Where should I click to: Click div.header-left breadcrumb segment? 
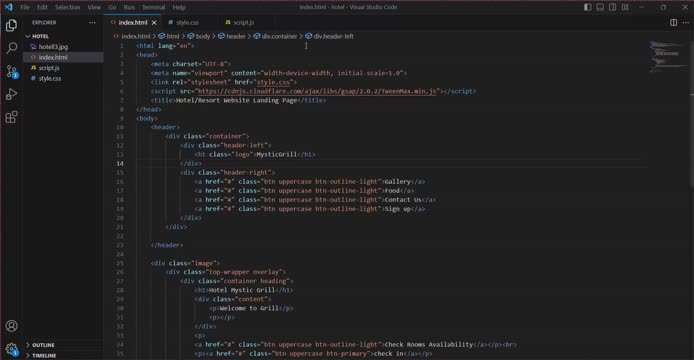(x=333, y=36)
